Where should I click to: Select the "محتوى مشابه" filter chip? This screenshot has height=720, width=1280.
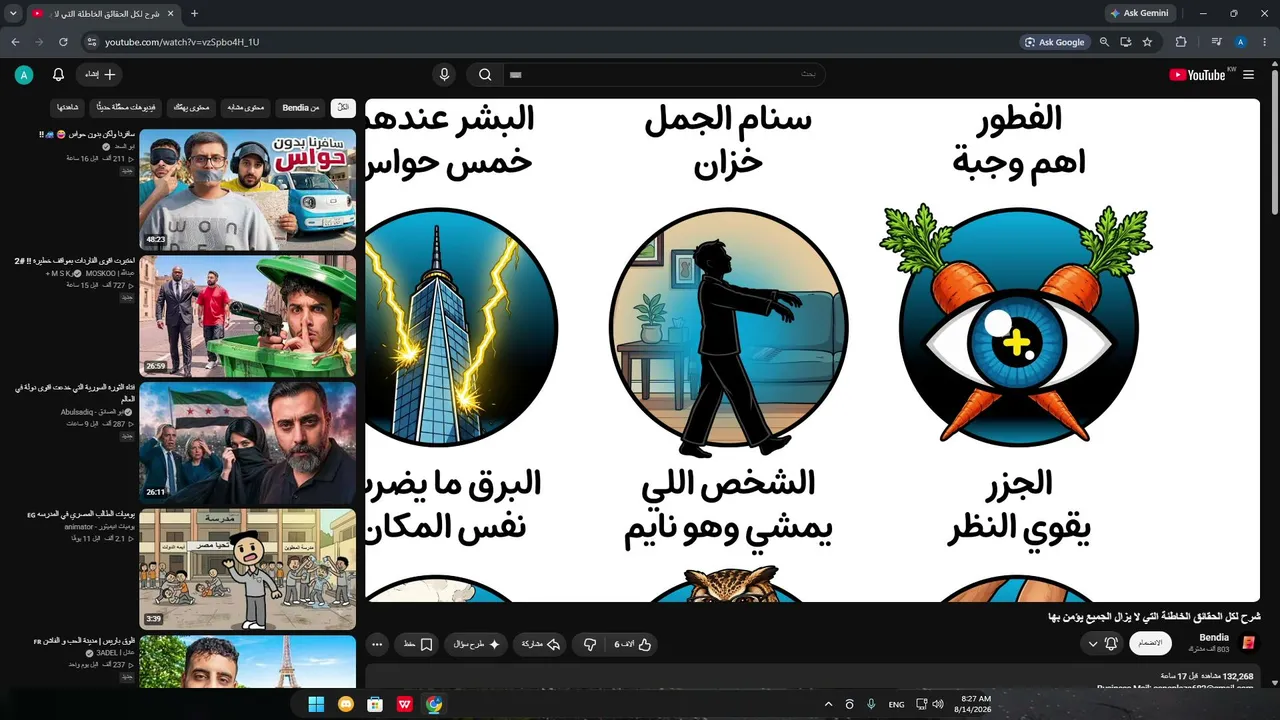[245, 107]
